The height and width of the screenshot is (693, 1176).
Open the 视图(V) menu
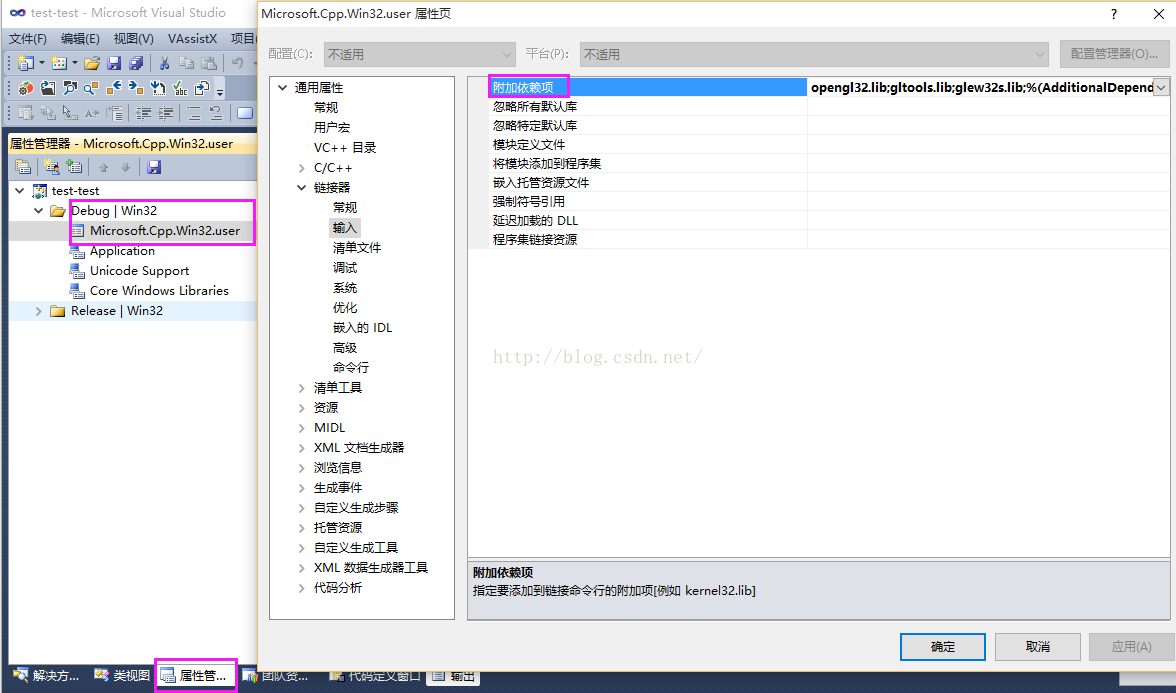[134, 38]
